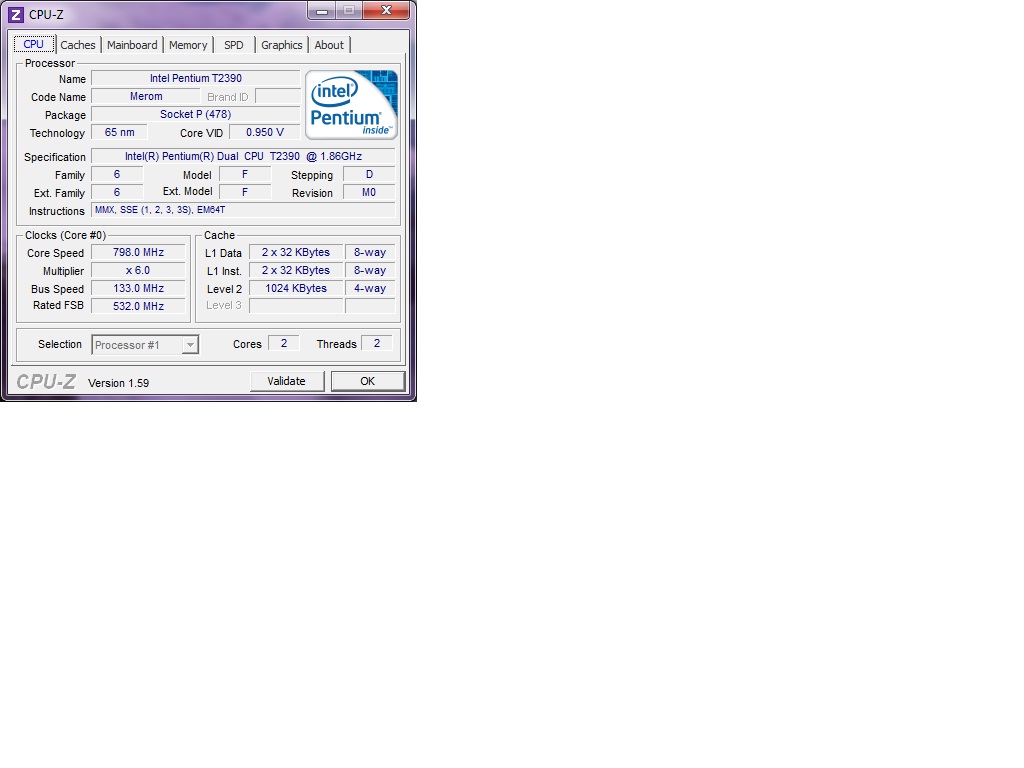The height and width of the screenshot is (768, 1024).
Task: Click the Instructions field 'MMX, SSE...'
Action: [x=243, y=210]
